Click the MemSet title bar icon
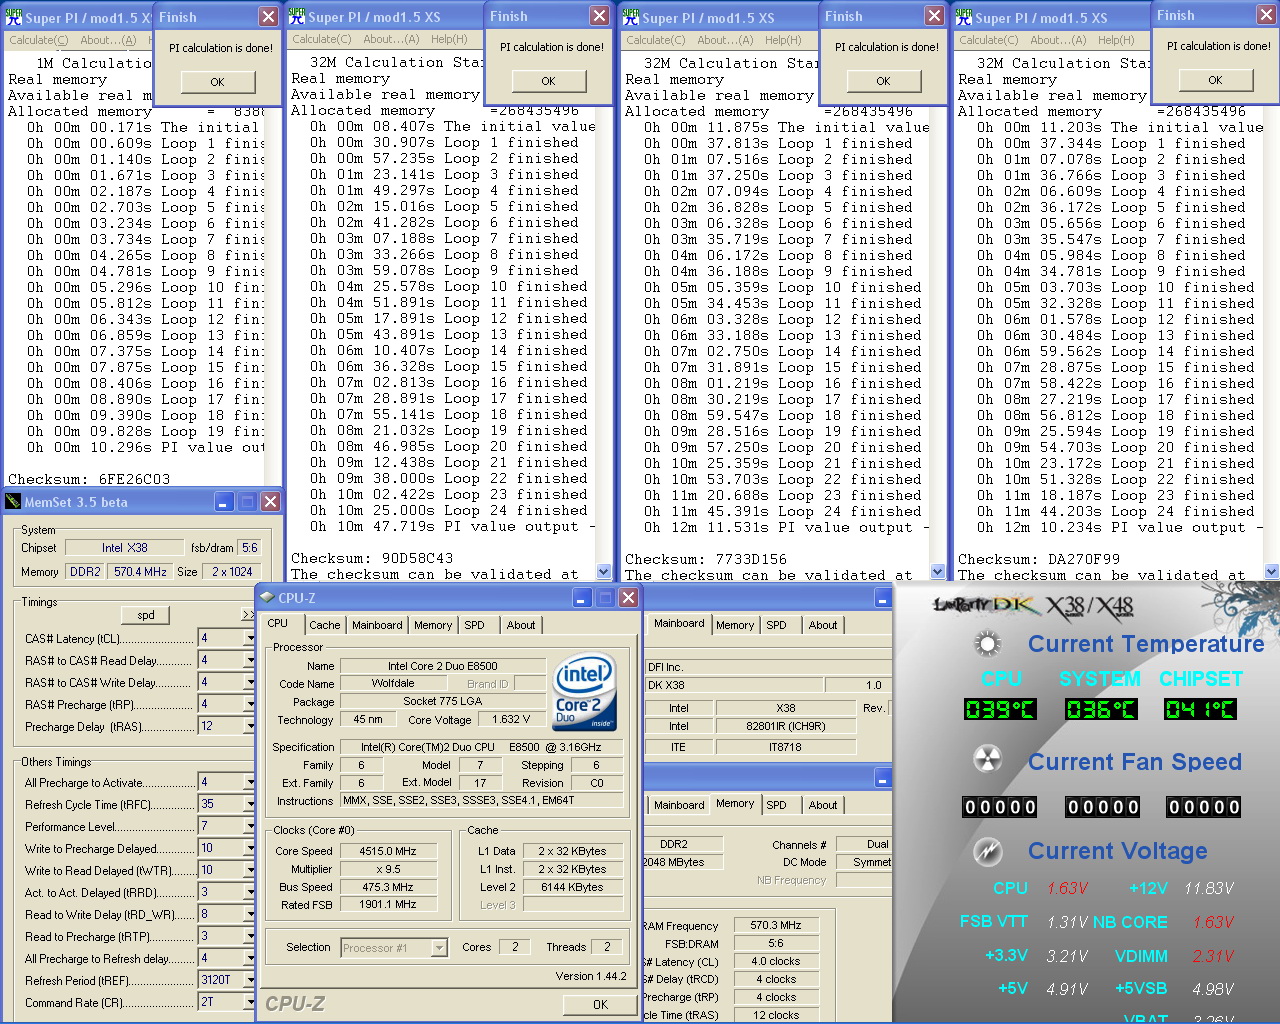This screenshot has height=1024, width=1280. tap(13, 502)
